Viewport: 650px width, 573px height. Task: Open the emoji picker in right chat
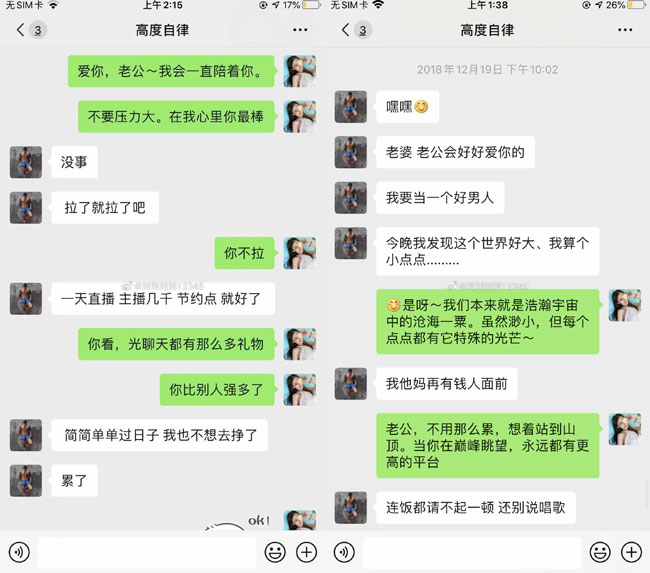click(x=600, y=552)
